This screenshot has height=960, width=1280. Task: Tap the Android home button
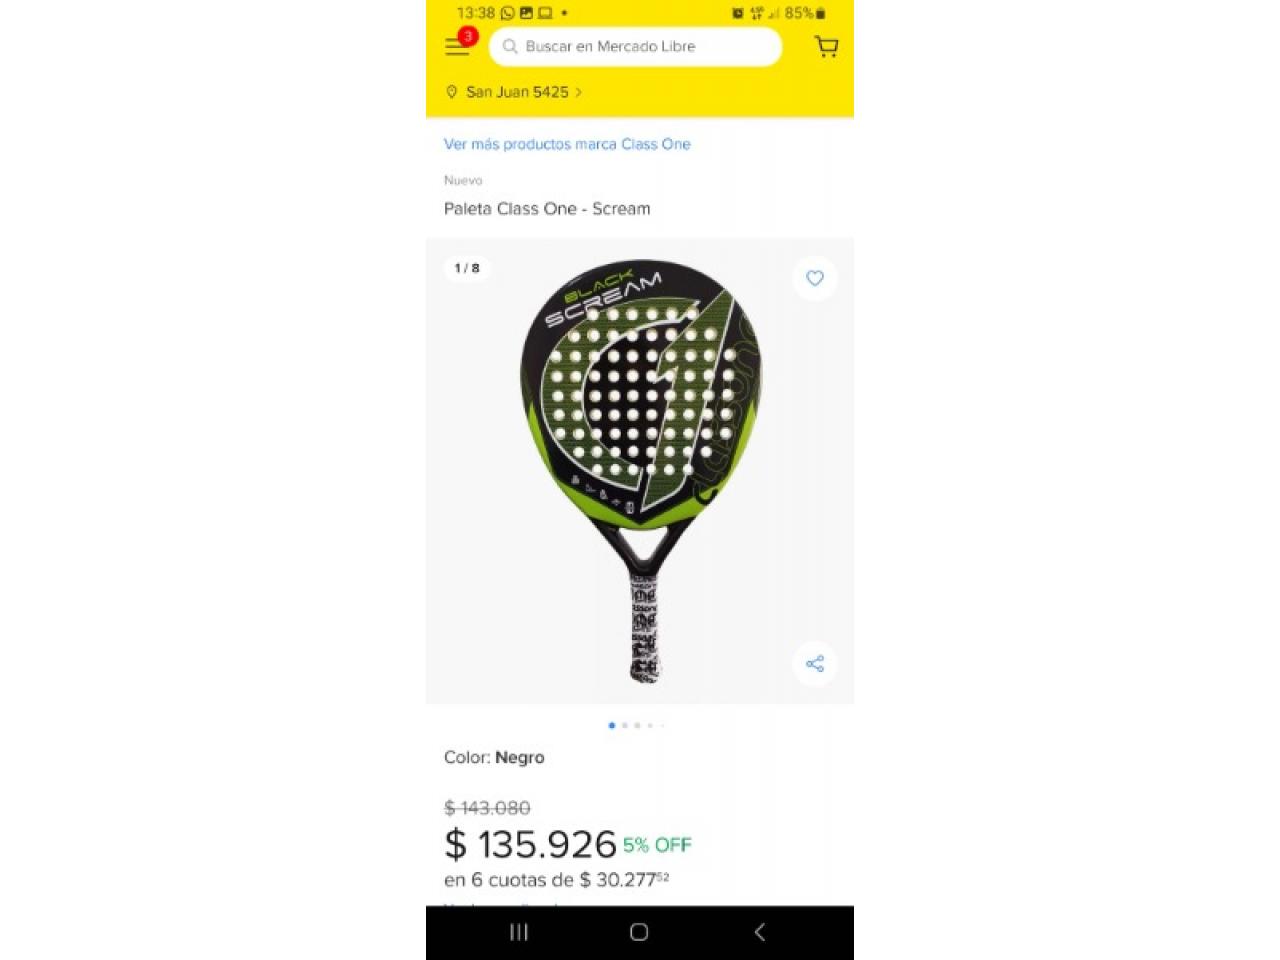(639, 932)
